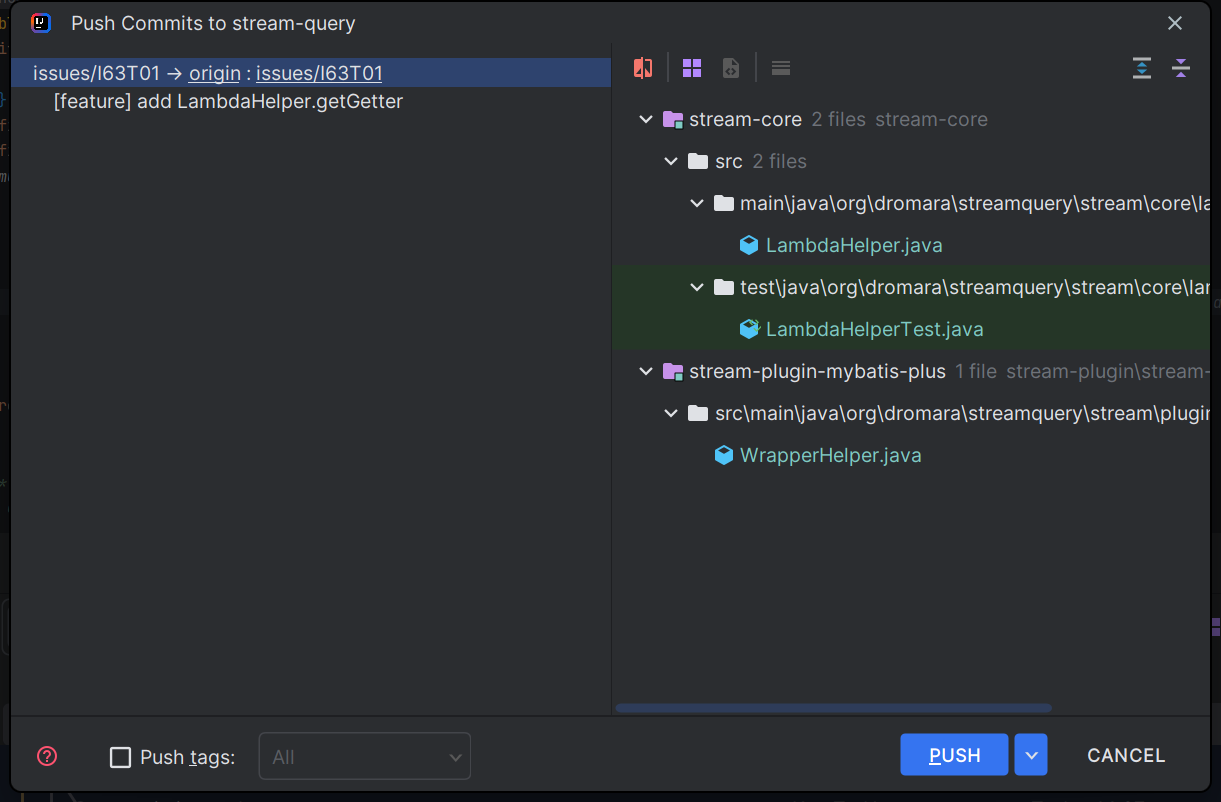
Task: Click the origin remote link
Action: [215, 73]
